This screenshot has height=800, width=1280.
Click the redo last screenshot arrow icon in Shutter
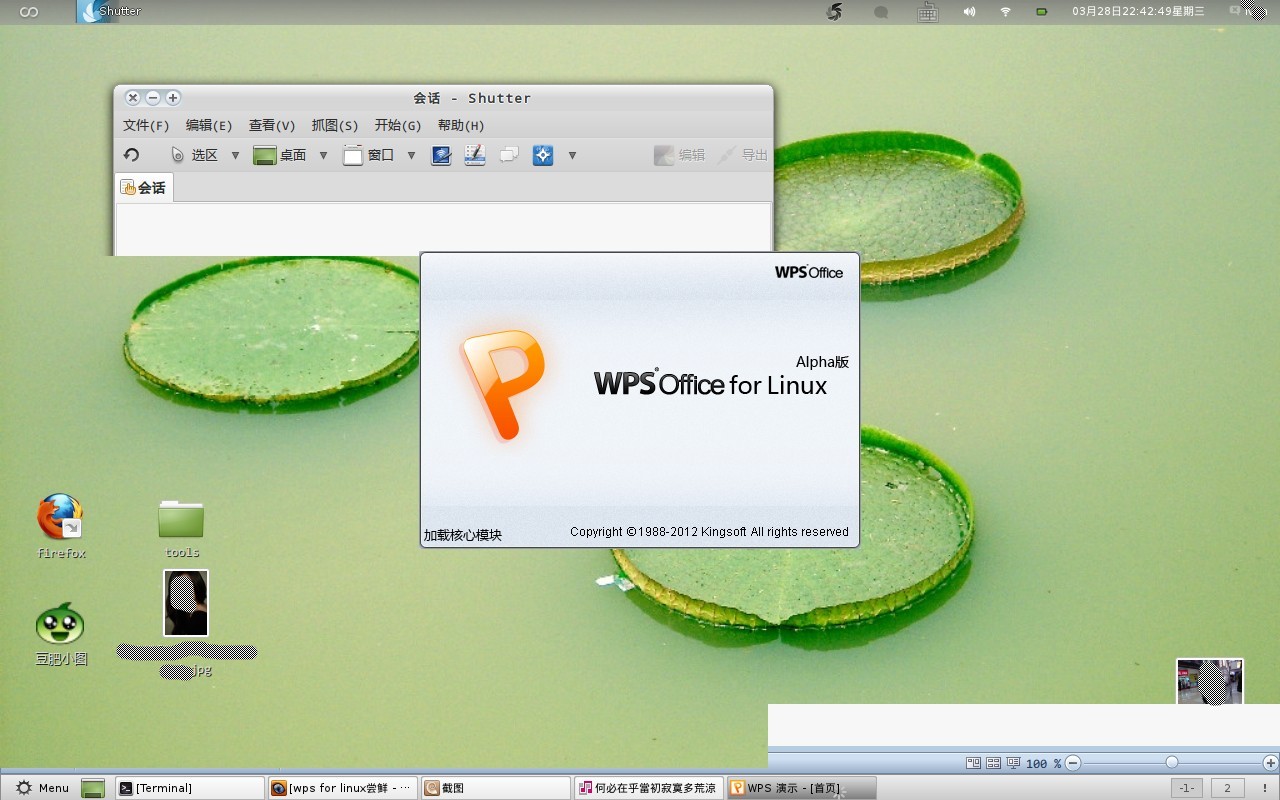point(131,155)
